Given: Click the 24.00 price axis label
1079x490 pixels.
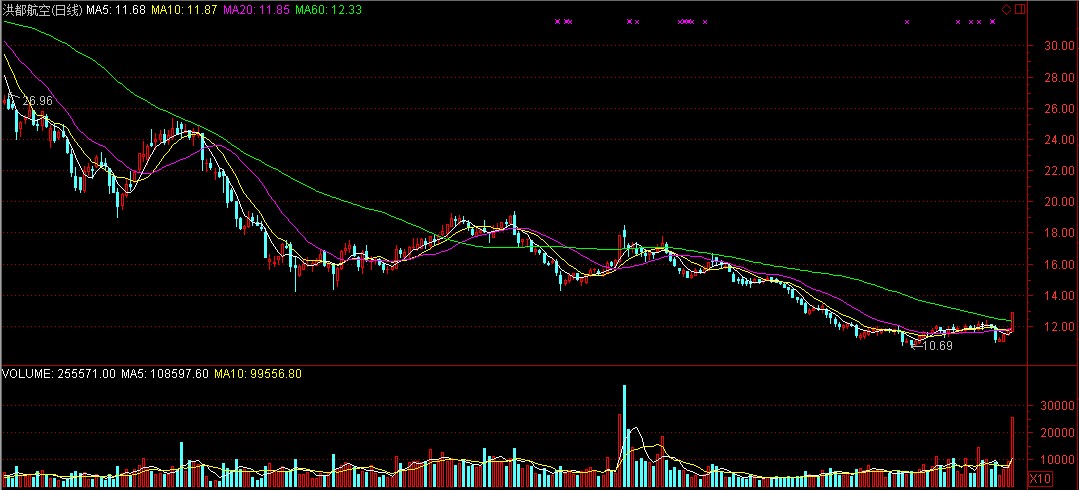Looking at the screenshot, I should (1058, 140).
